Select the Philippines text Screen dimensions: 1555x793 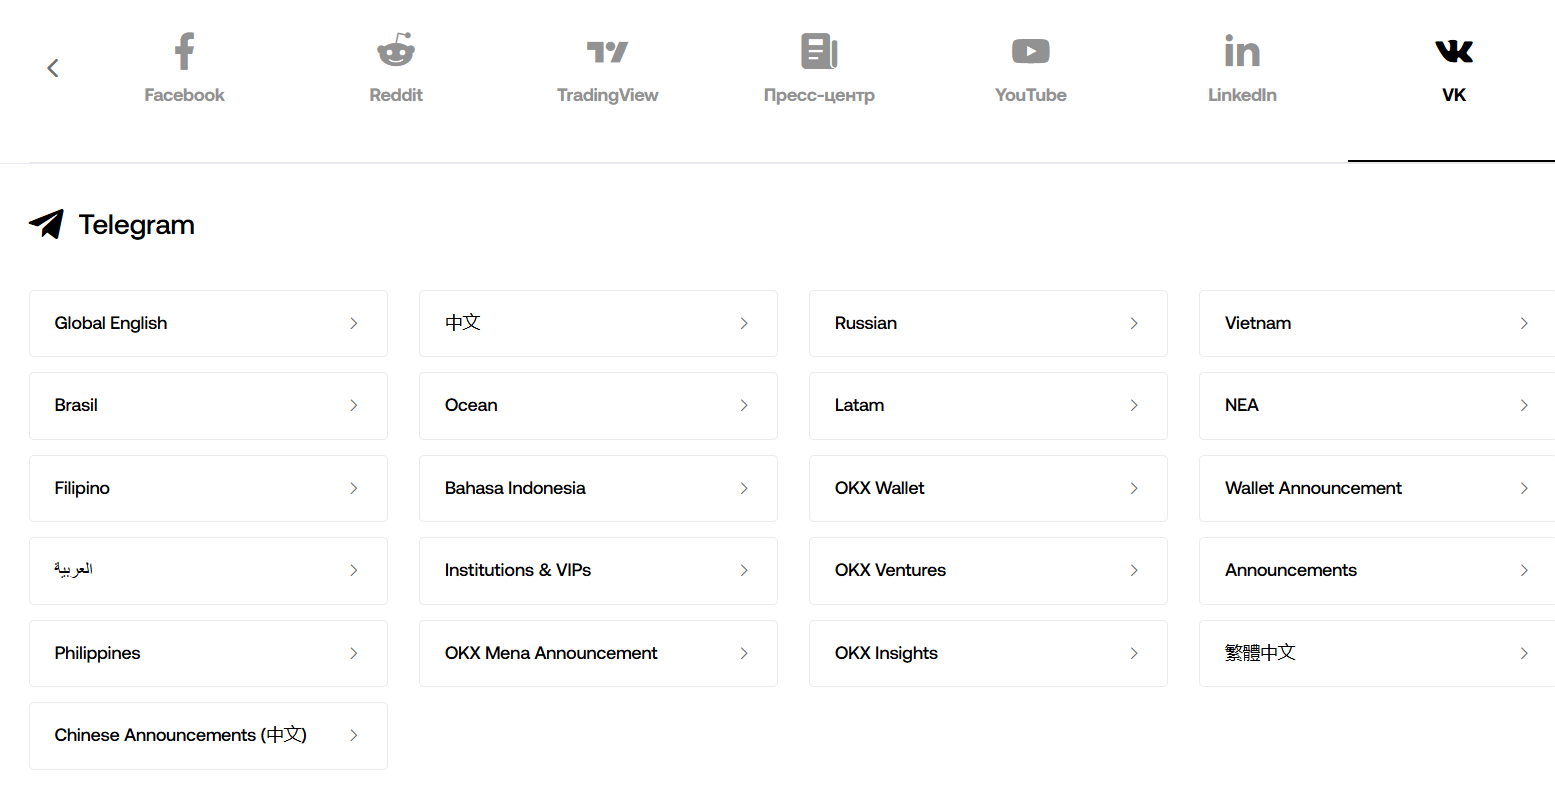[x=97, y=653]
